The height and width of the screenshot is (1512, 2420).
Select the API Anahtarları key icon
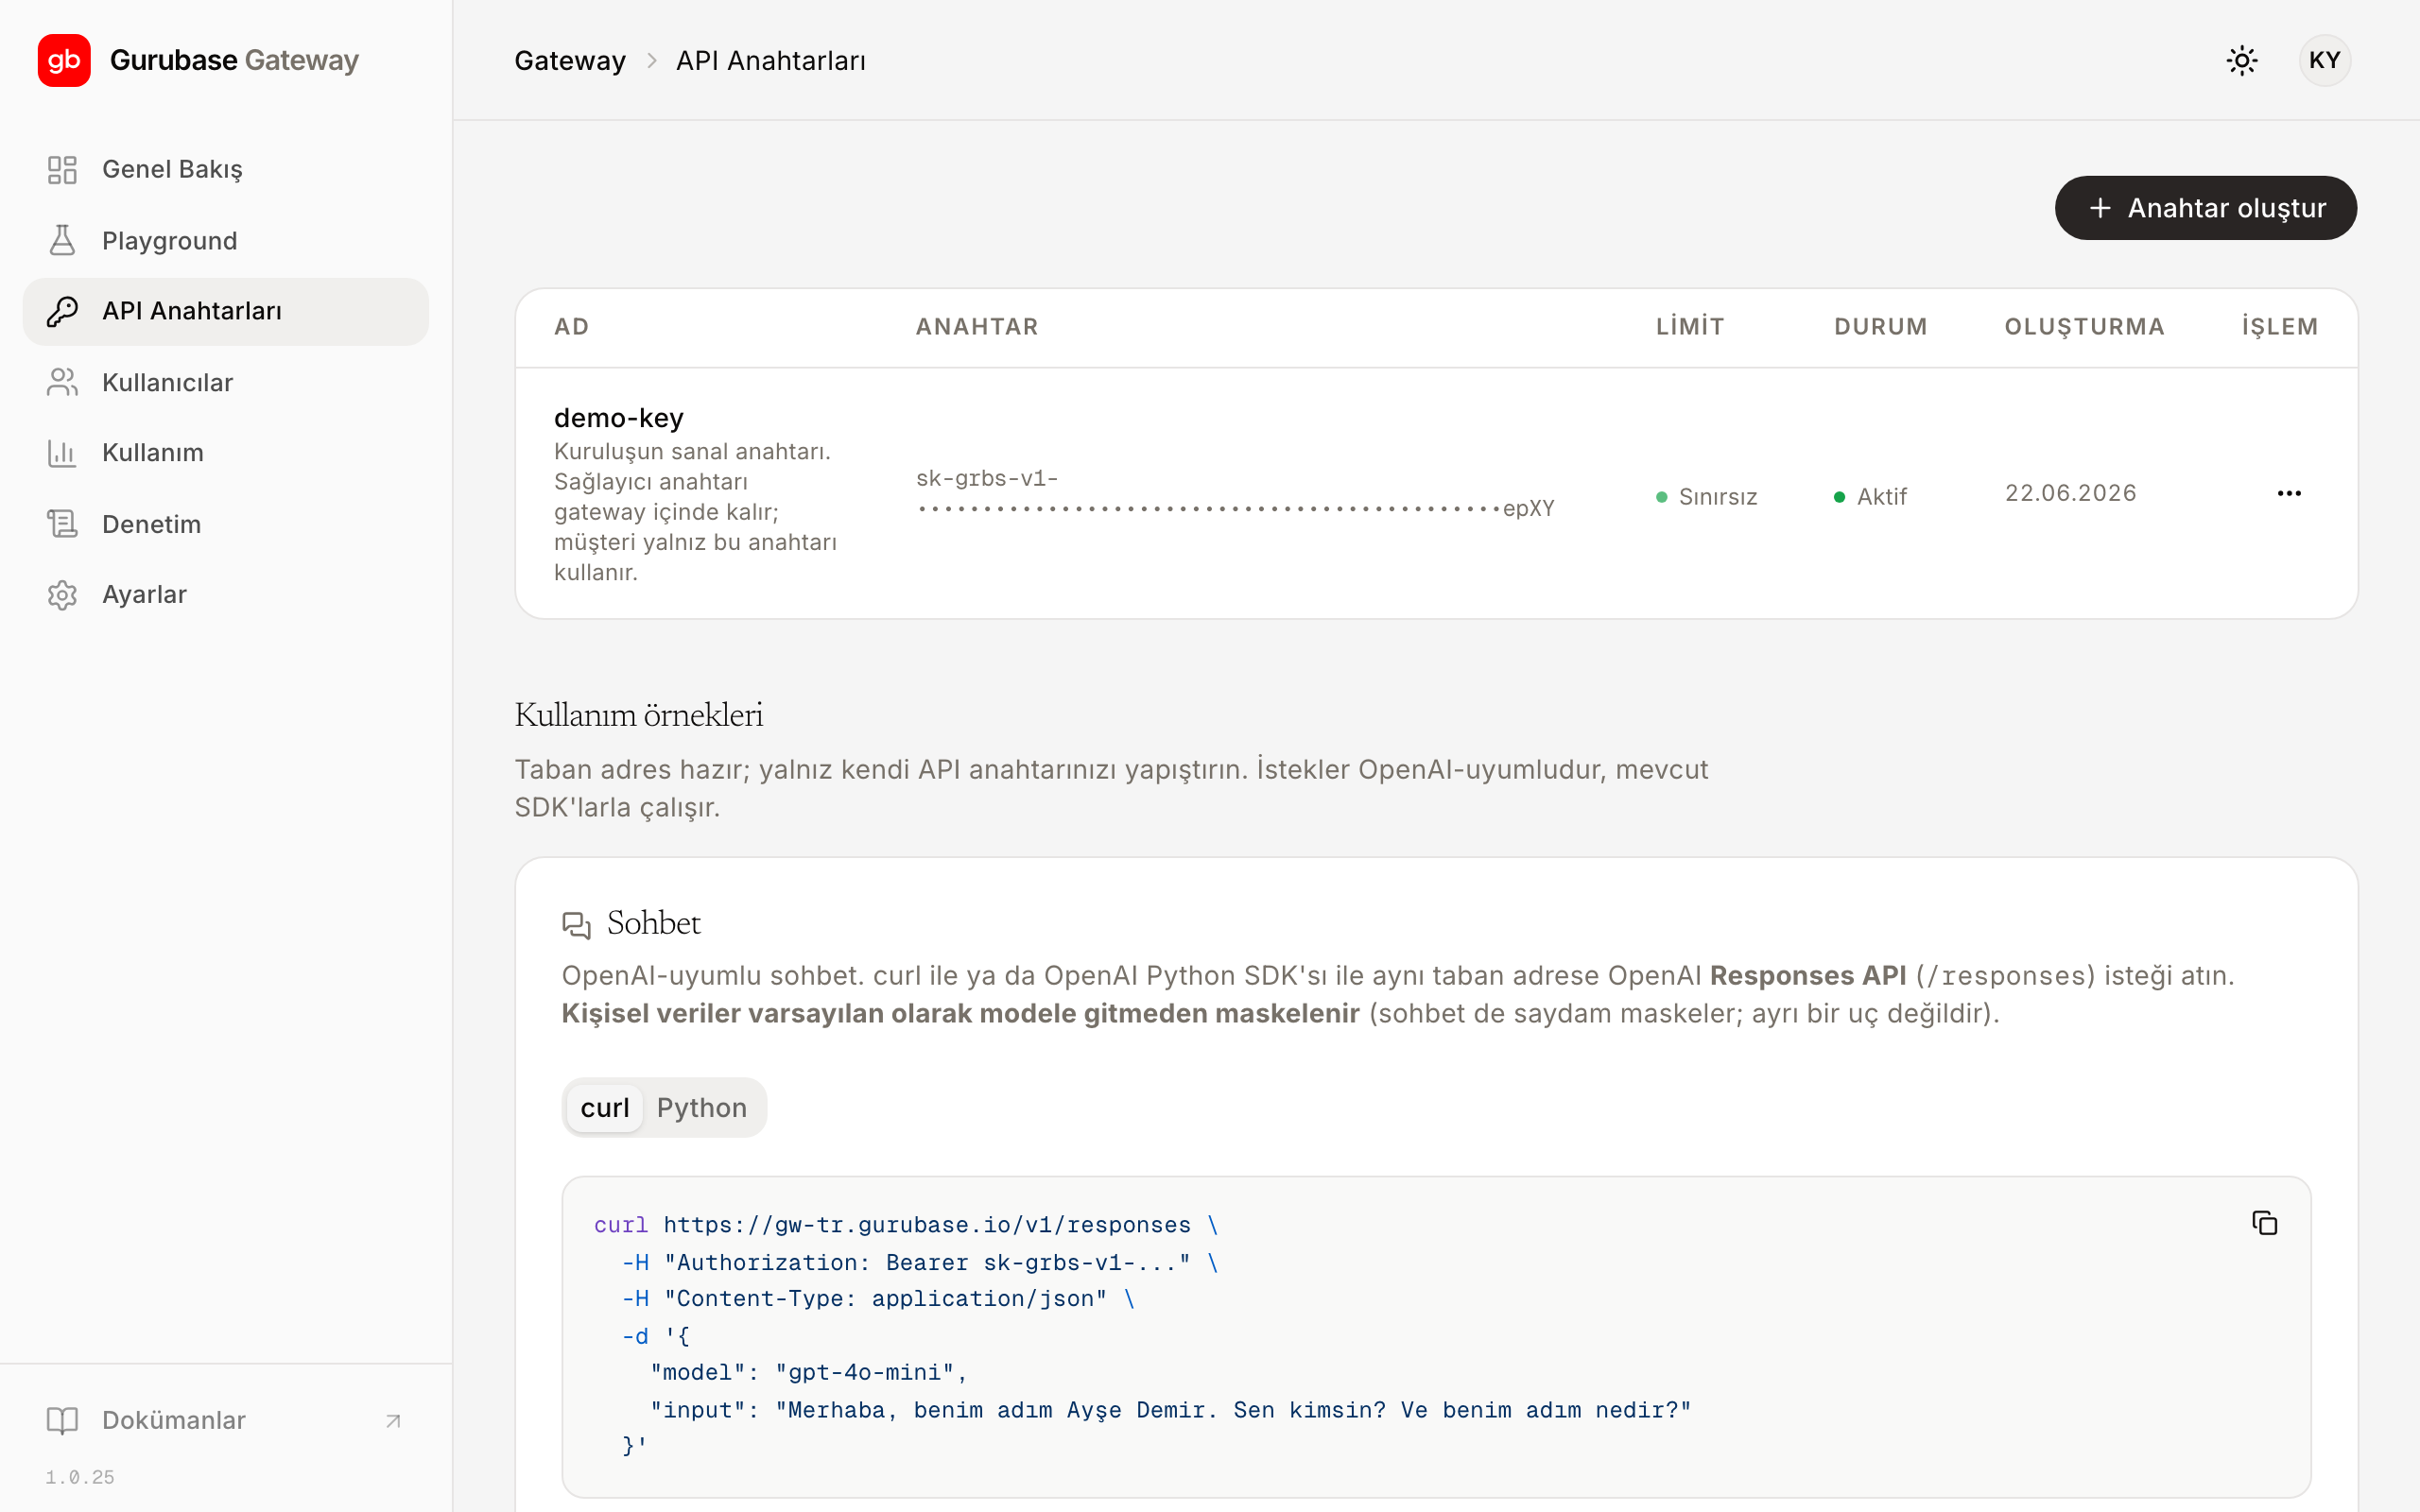click(62, 311)
